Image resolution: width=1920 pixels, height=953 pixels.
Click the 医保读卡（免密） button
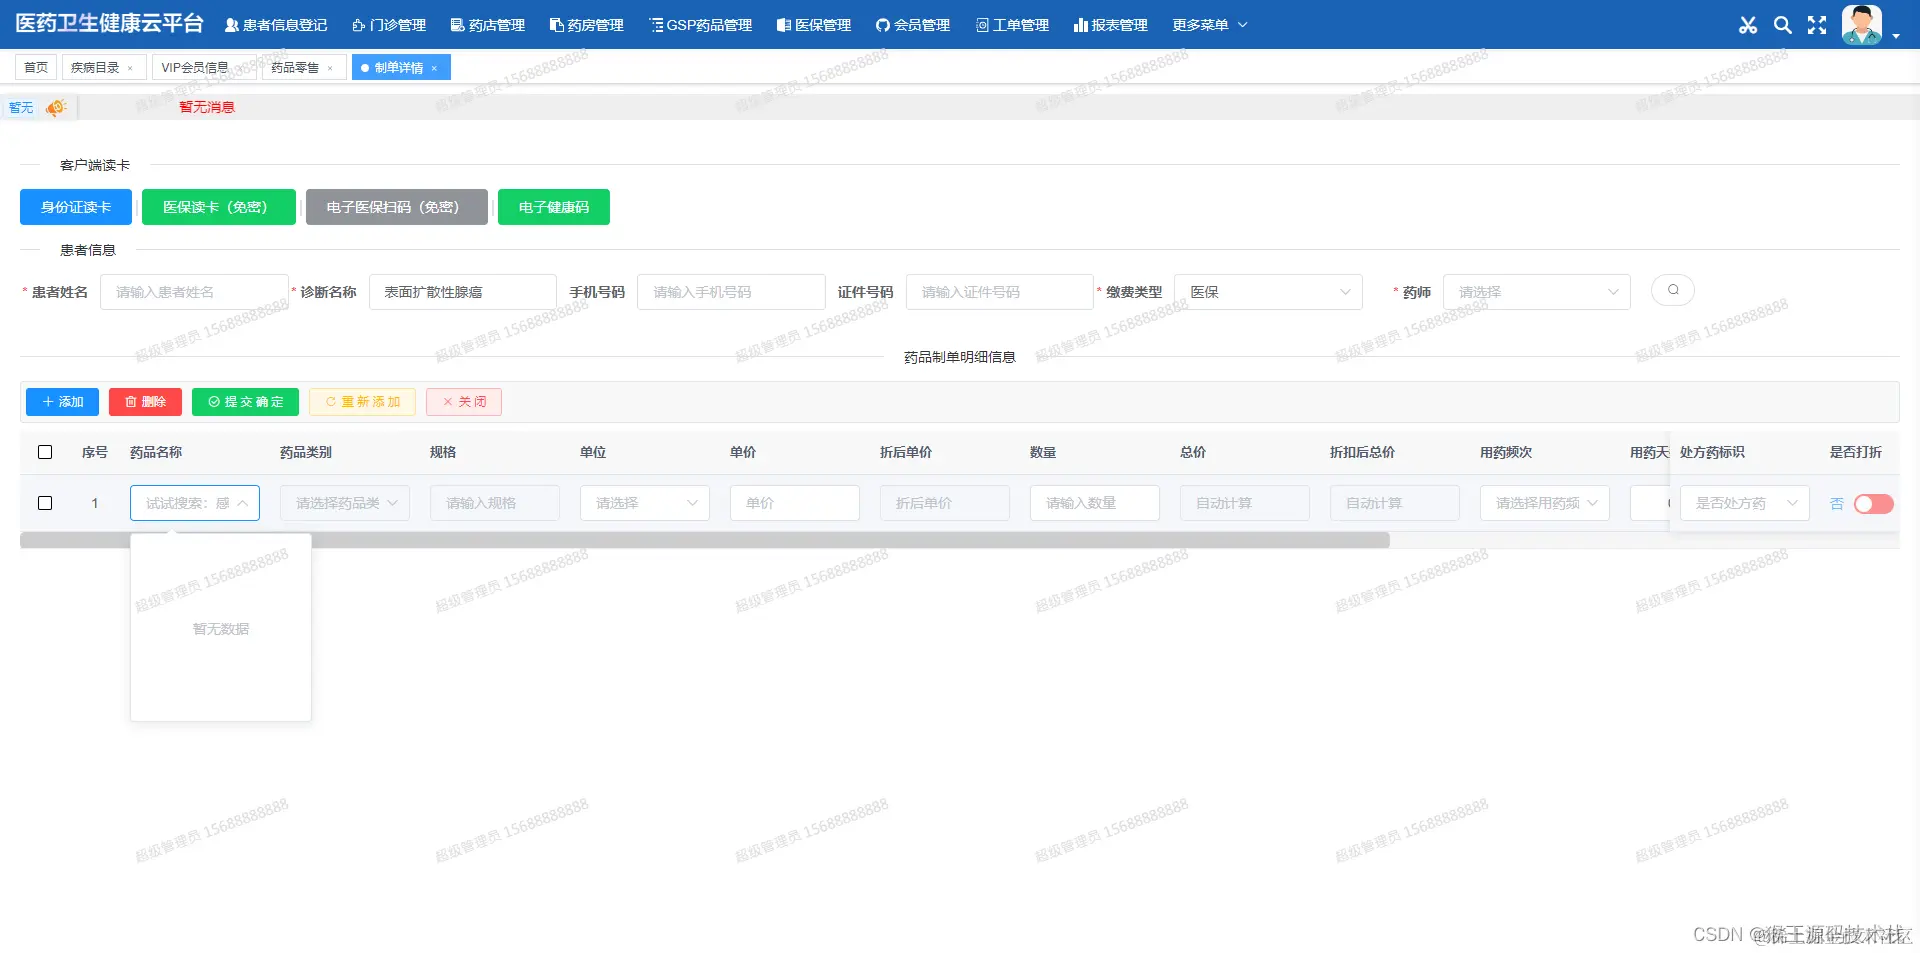[x=219, y=207]
